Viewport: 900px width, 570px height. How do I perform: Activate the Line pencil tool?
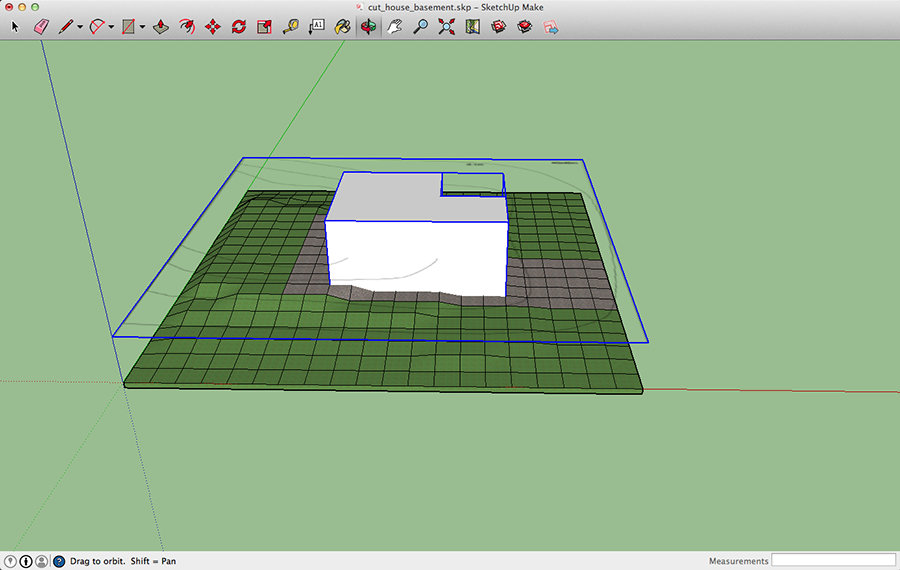[x=65, y=26]
